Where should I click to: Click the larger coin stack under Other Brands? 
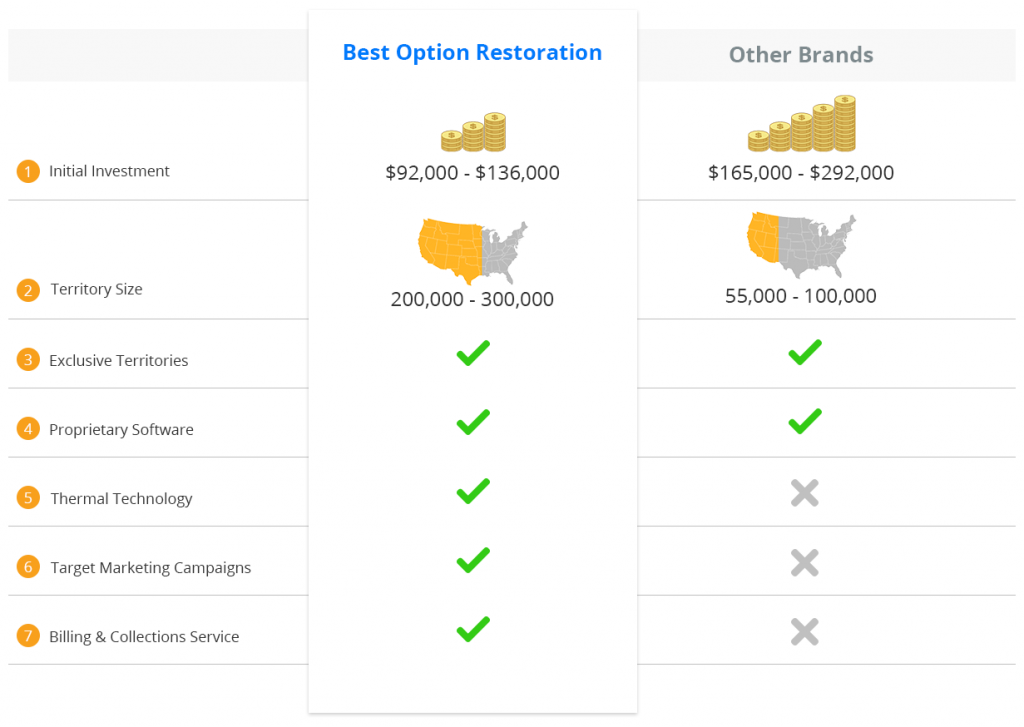tap(801, 123)
